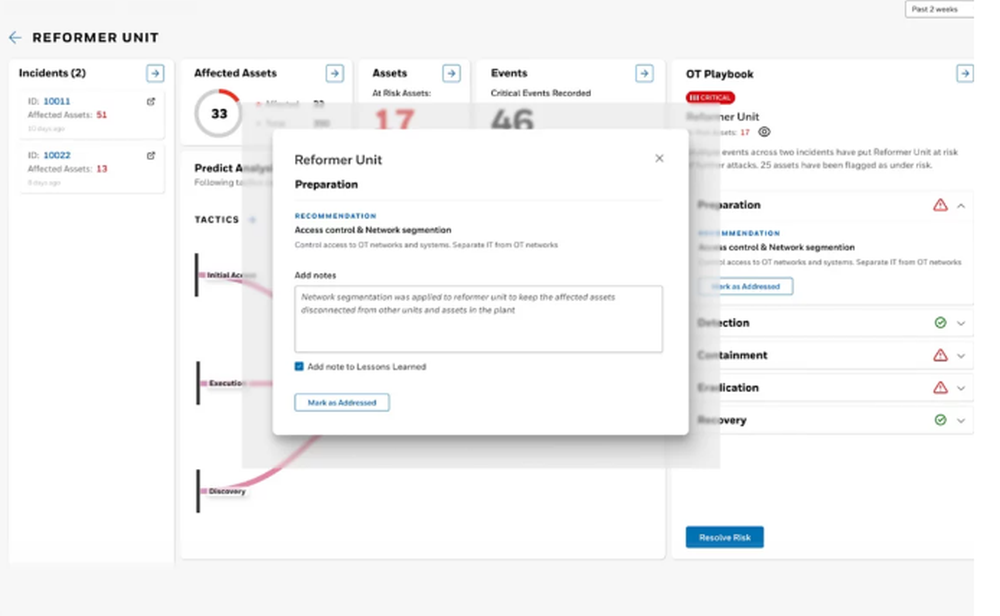Click Affected Assets: 13 text
The height and width of the screenshot is (616, 1000).
coord(67,169)
